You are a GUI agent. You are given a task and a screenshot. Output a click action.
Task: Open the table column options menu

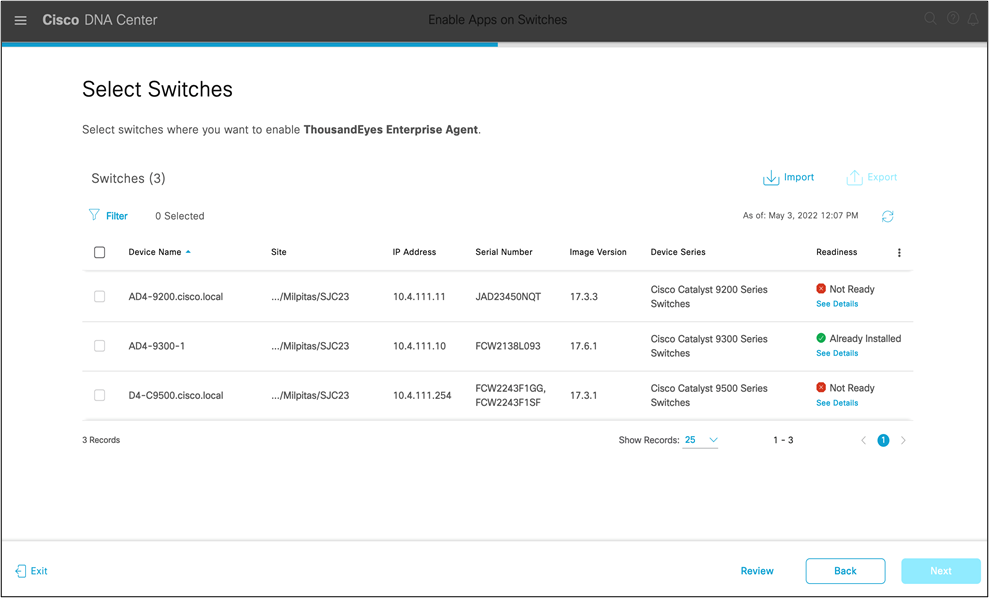tap(899, 253)
